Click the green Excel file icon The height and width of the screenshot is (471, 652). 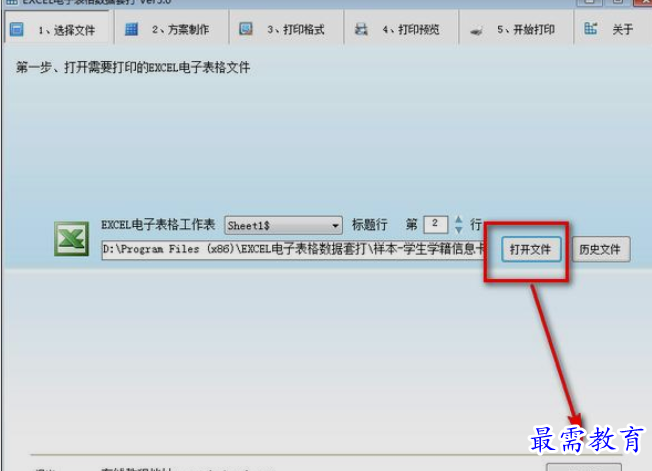[72, 238]
